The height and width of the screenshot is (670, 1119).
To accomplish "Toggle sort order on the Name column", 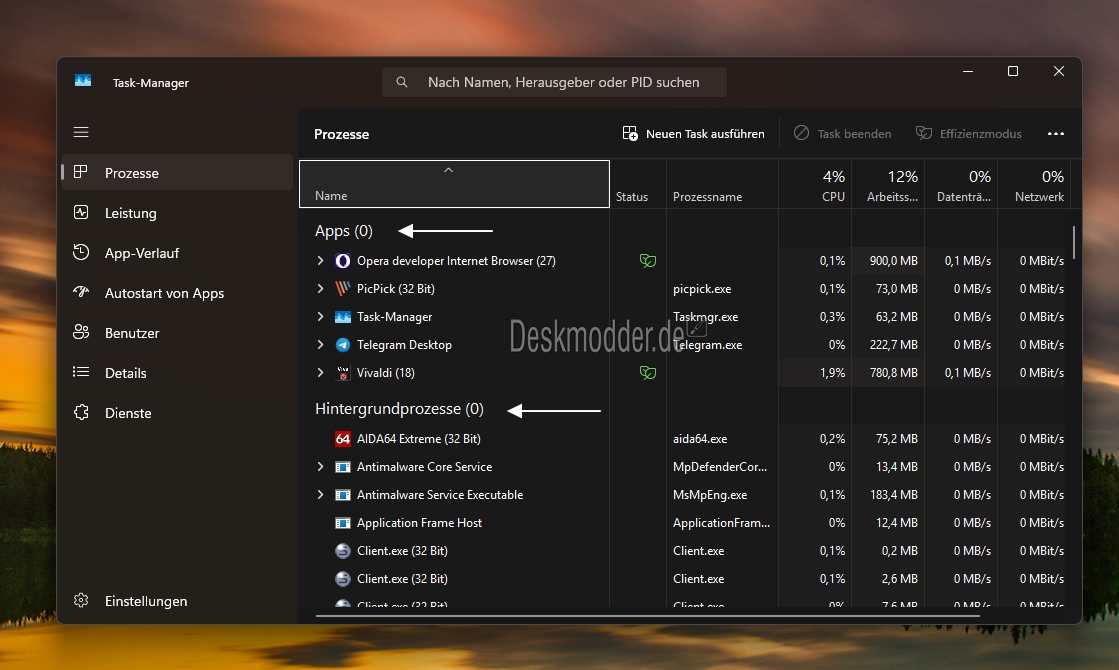I will point(454,184).
